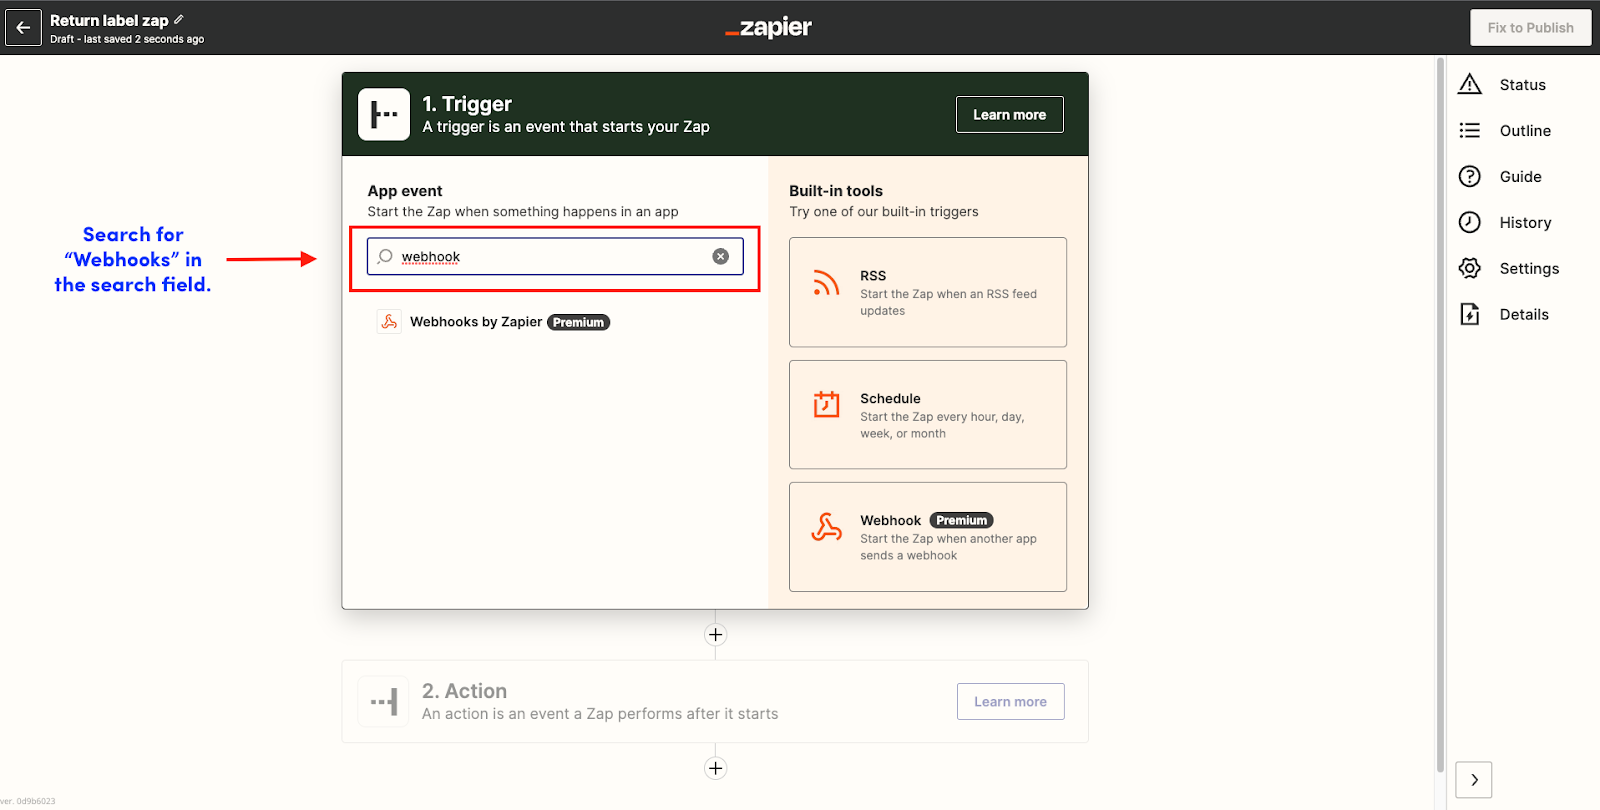Click Premium badge beside Webhooks by Zapier
This screenshot has width=1600, height=810.
[x=578, y=322]
